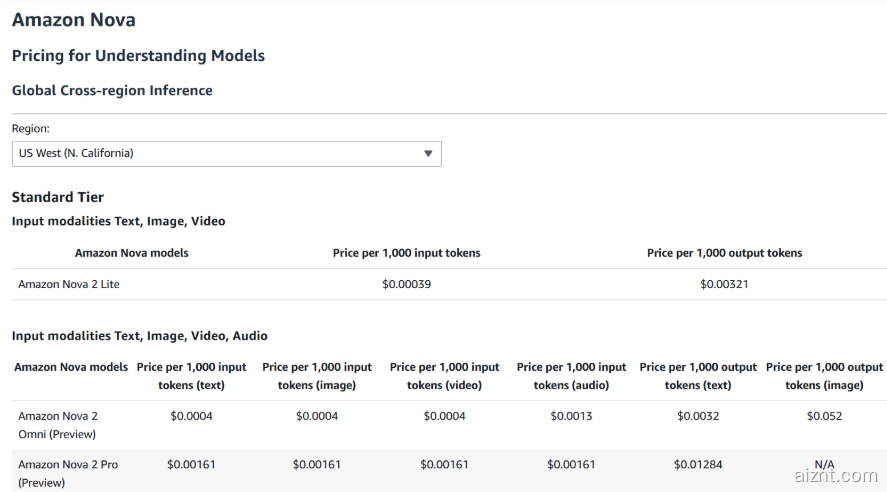Click the first table's input tokens column header

(406, 253)
